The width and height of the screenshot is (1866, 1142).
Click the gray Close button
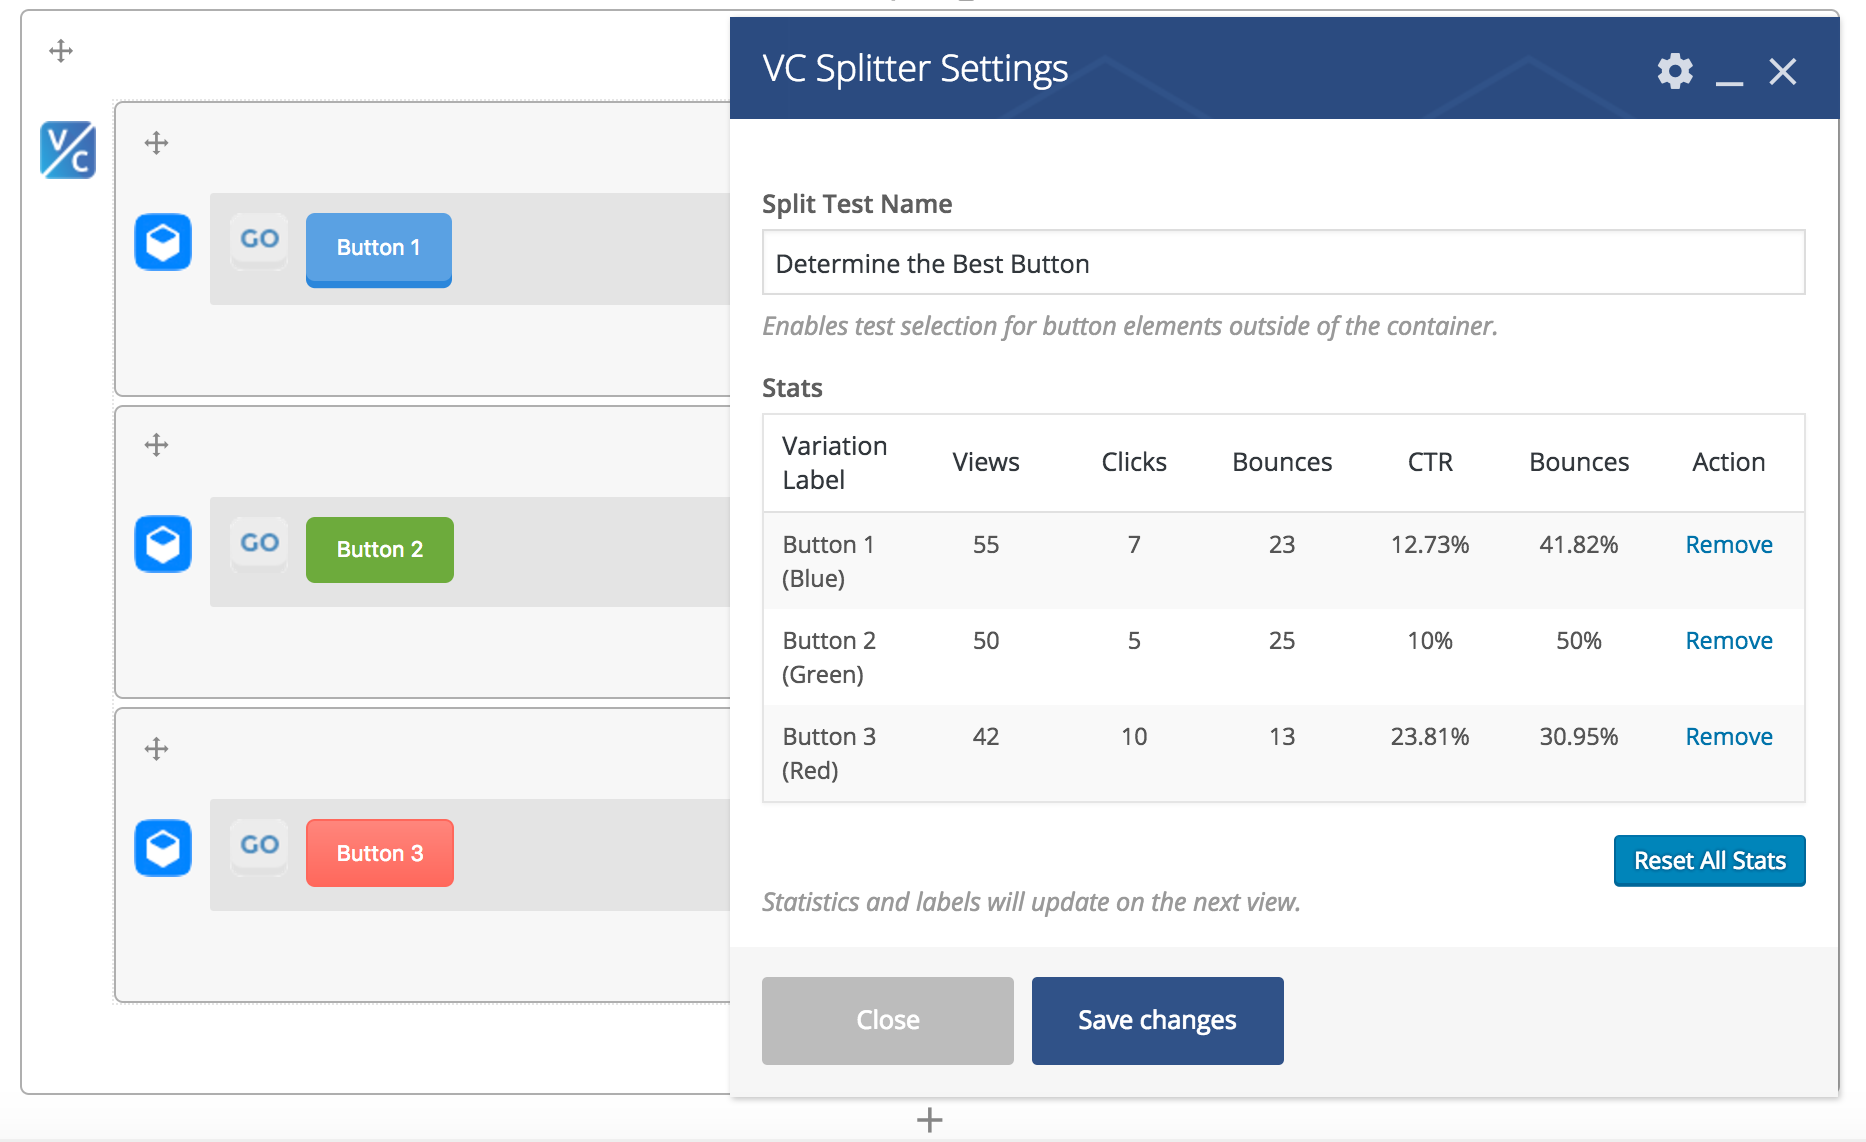[887, 1020]
